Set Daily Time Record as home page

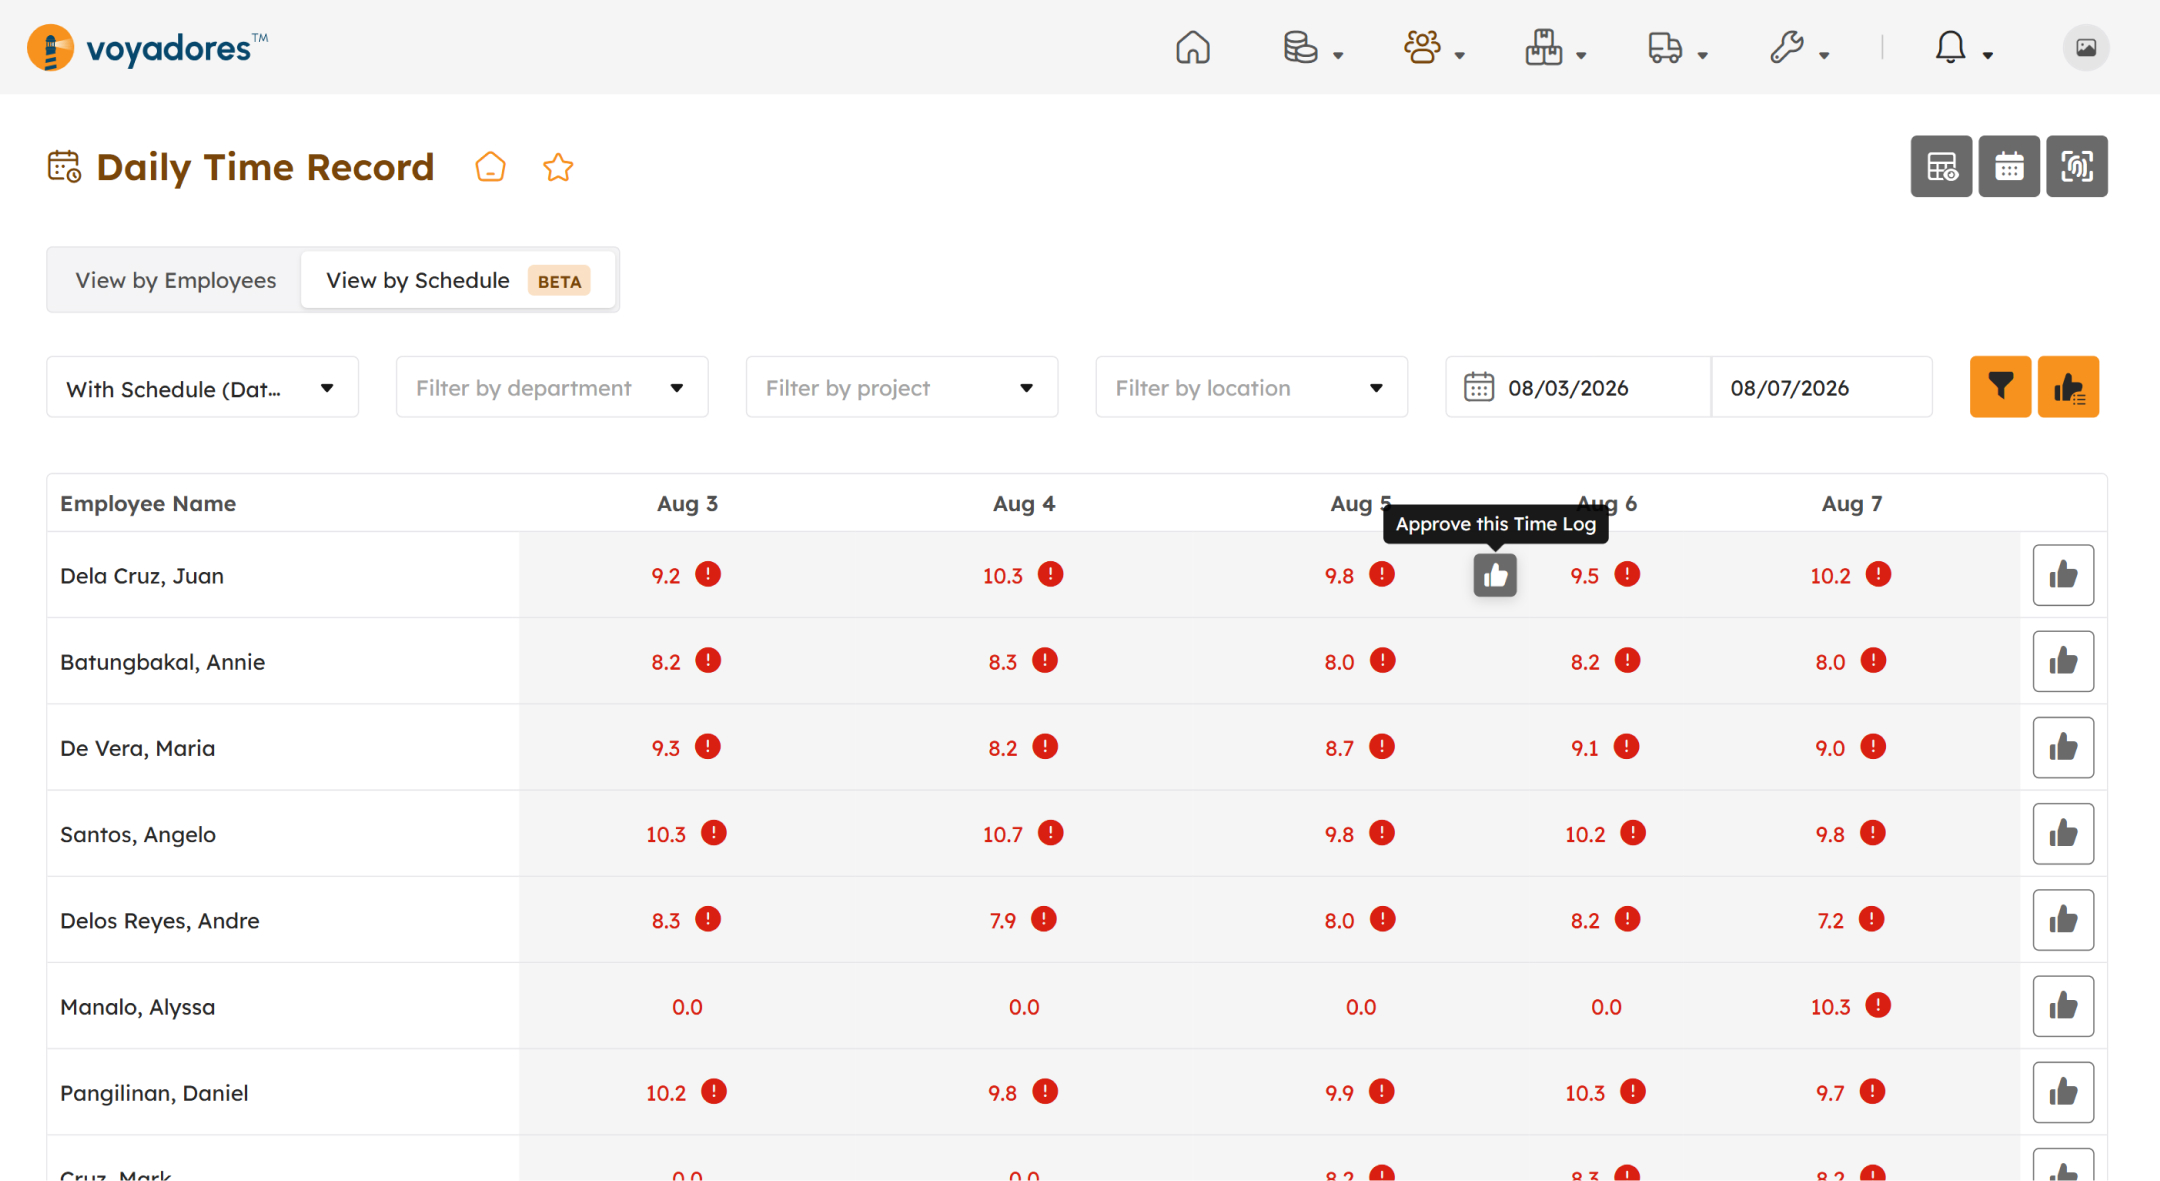click(490, 167)
